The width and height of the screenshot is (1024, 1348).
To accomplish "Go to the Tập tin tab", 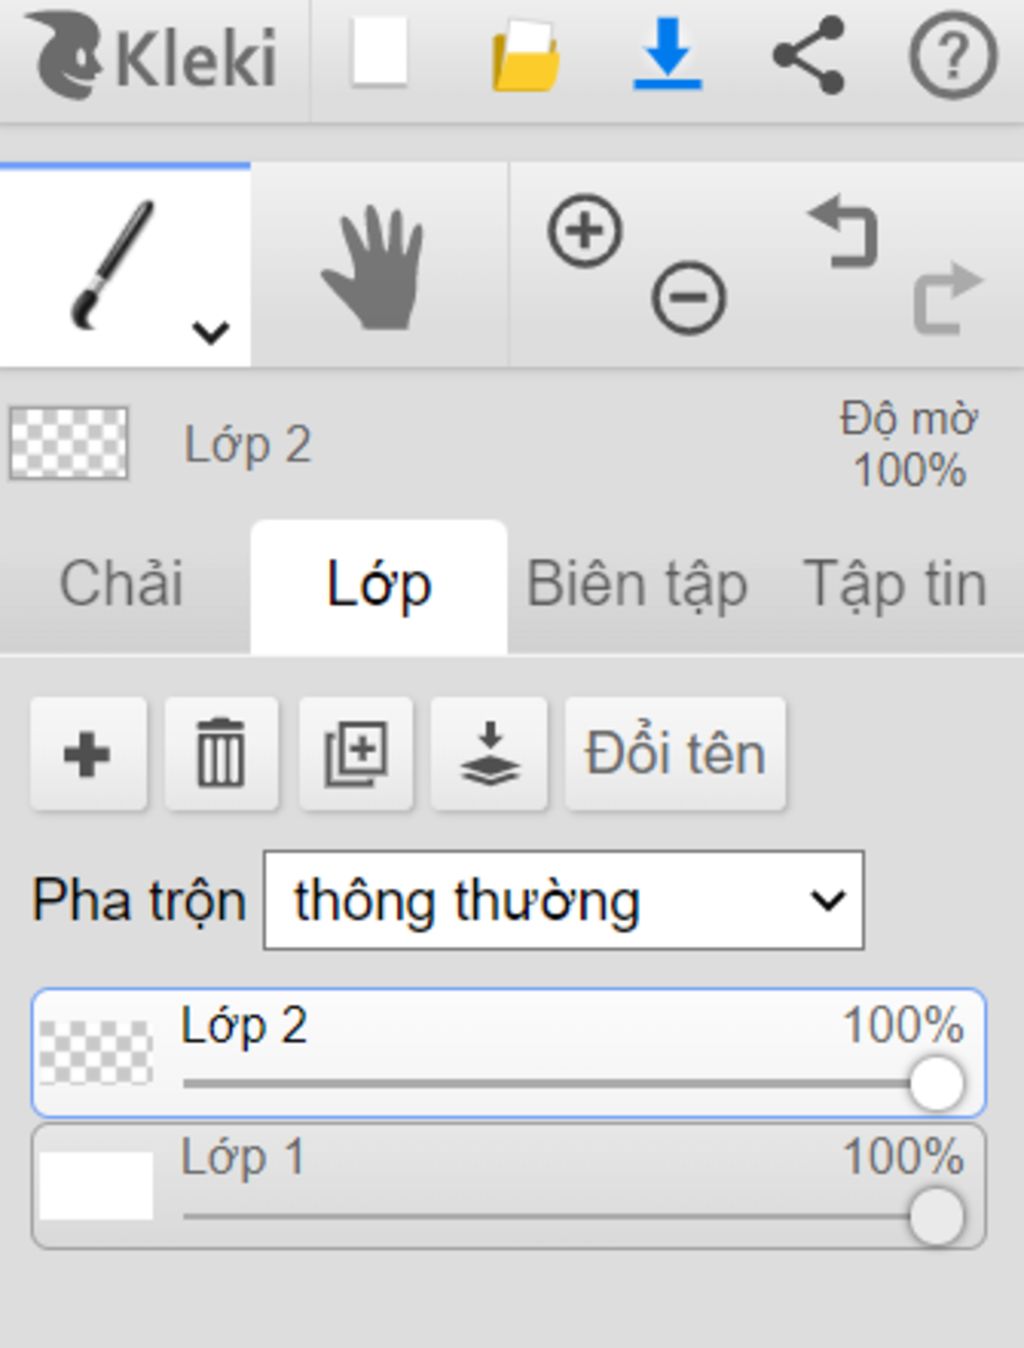I will pos(895,585).
